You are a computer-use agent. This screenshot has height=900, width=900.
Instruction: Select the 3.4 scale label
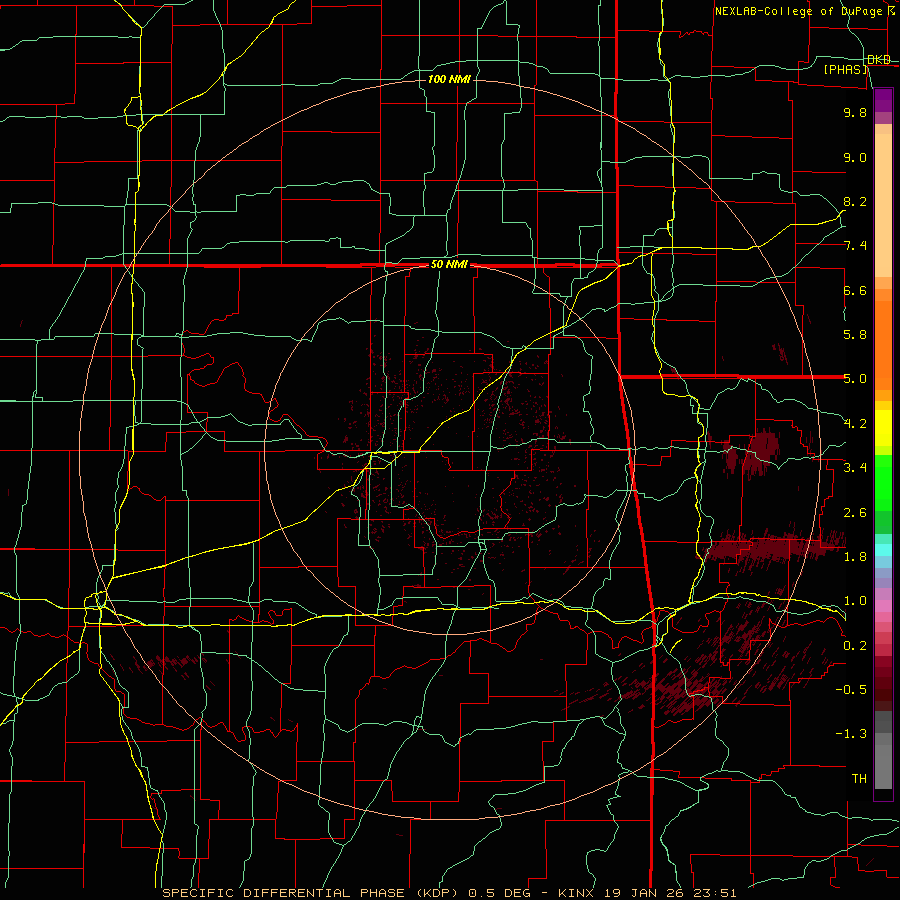[855, 468]
